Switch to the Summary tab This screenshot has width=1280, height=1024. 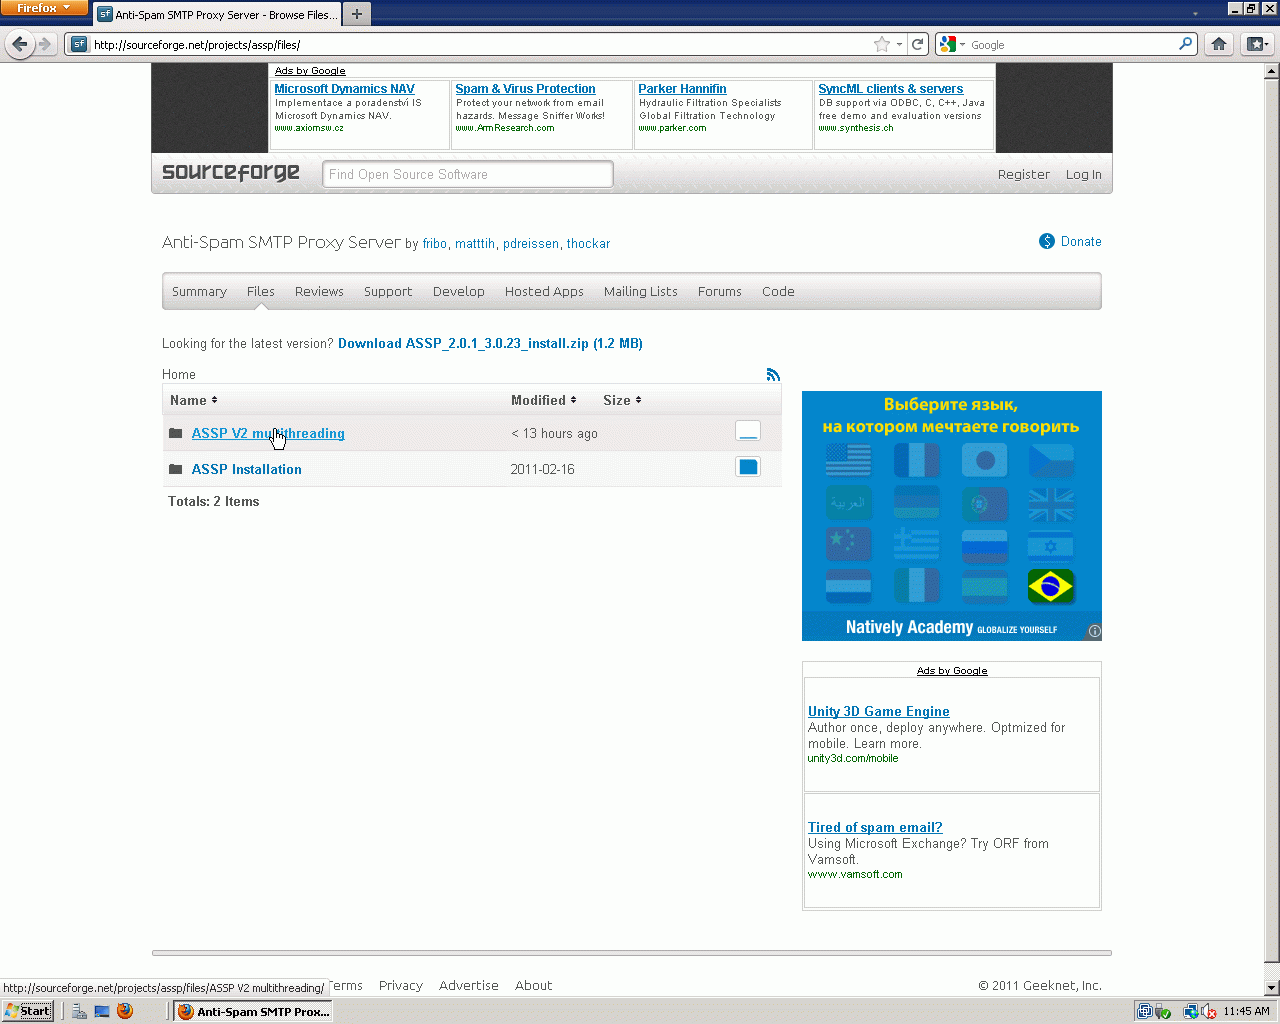pyautogui.click(x=199, y=291)
